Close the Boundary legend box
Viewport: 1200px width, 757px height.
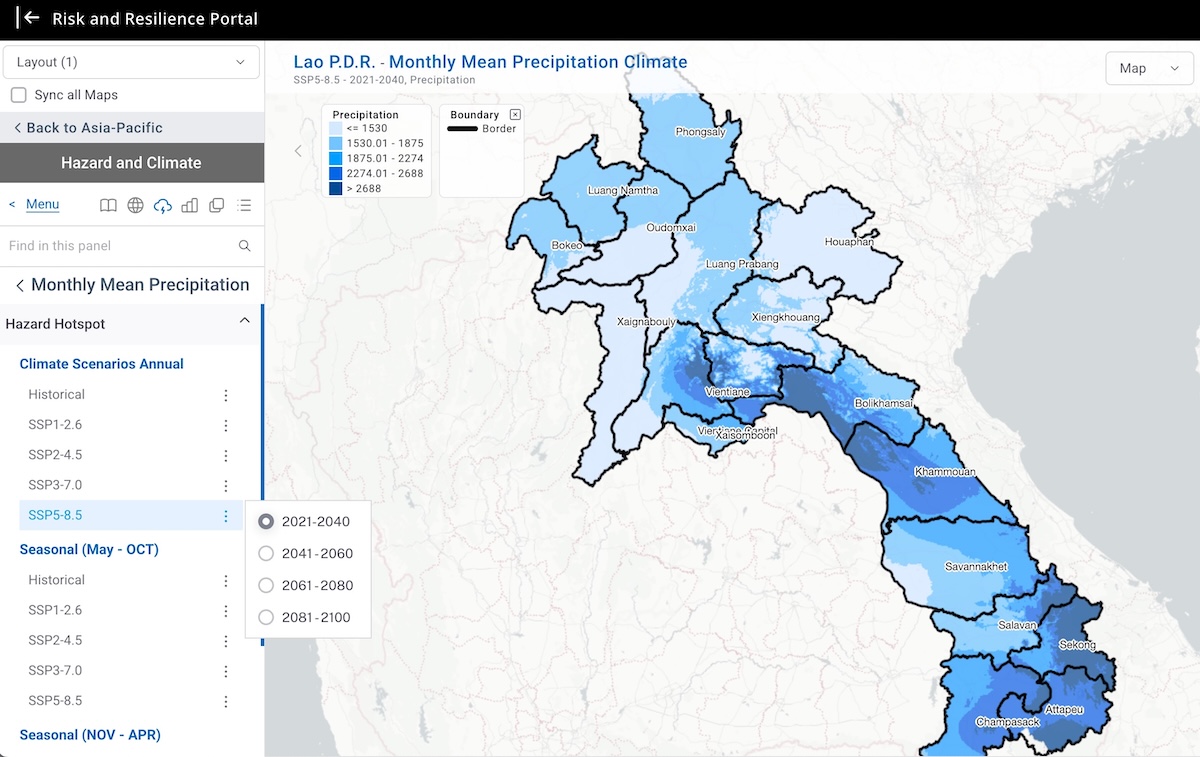point(515,115)
